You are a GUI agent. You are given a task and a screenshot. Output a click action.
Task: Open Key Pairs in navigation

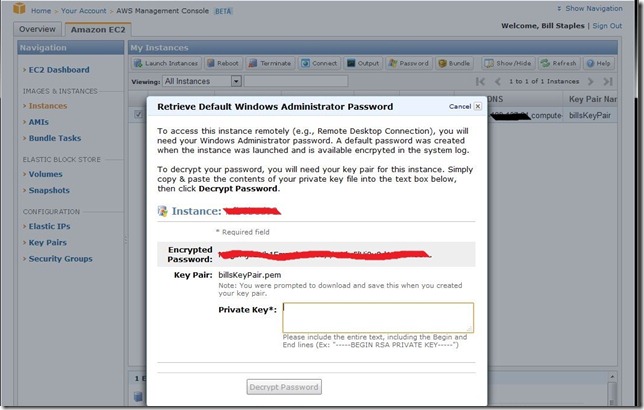(x=47, y=242)
